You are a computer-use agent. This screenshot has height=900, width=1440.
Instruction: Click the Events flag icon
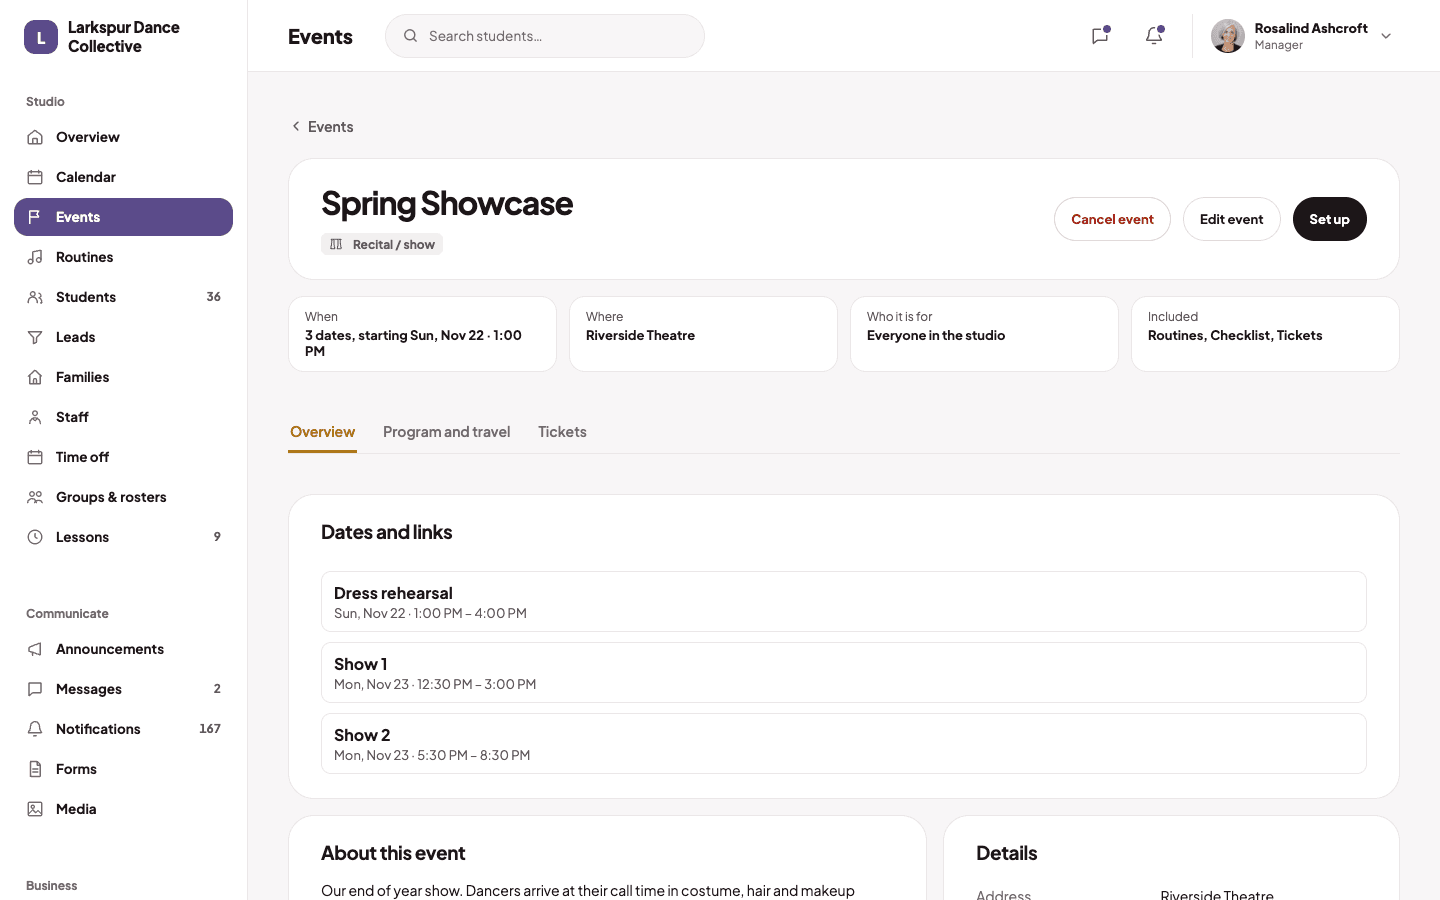(35, 217)
